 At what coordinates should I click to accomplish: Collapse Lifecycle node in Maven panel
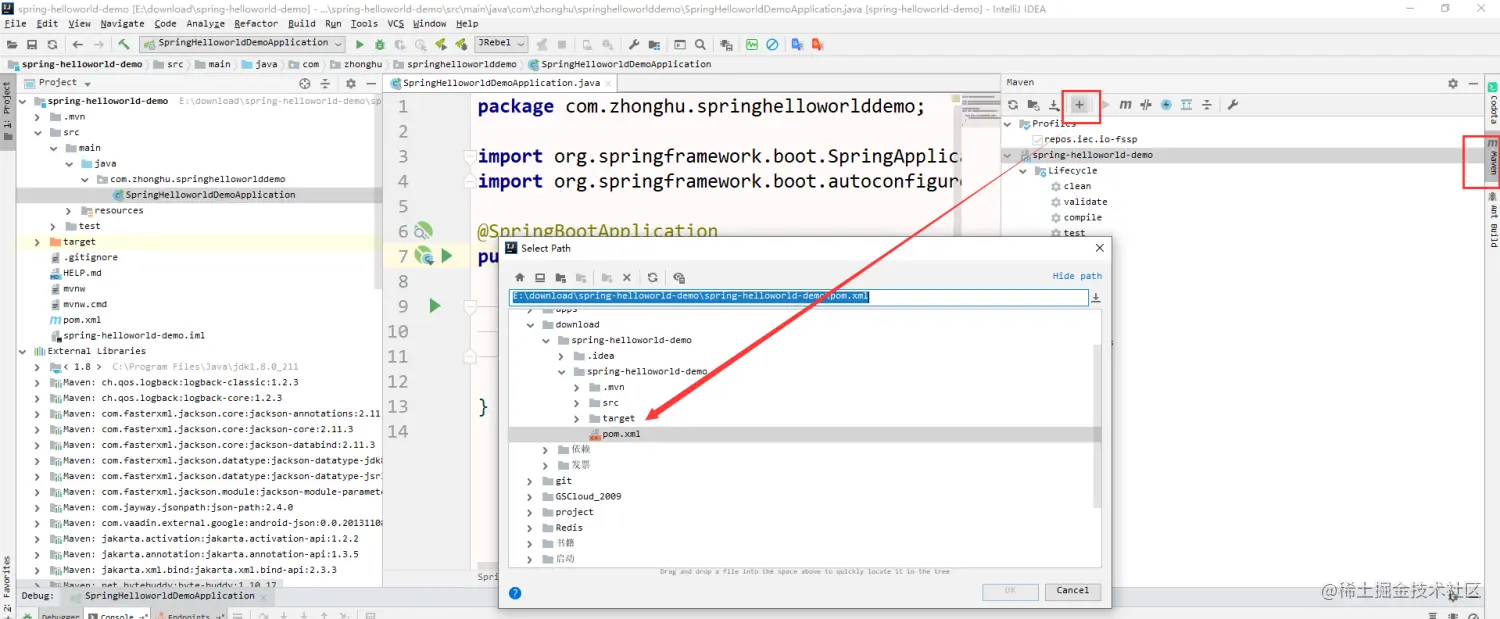(x=1024, y=171)
